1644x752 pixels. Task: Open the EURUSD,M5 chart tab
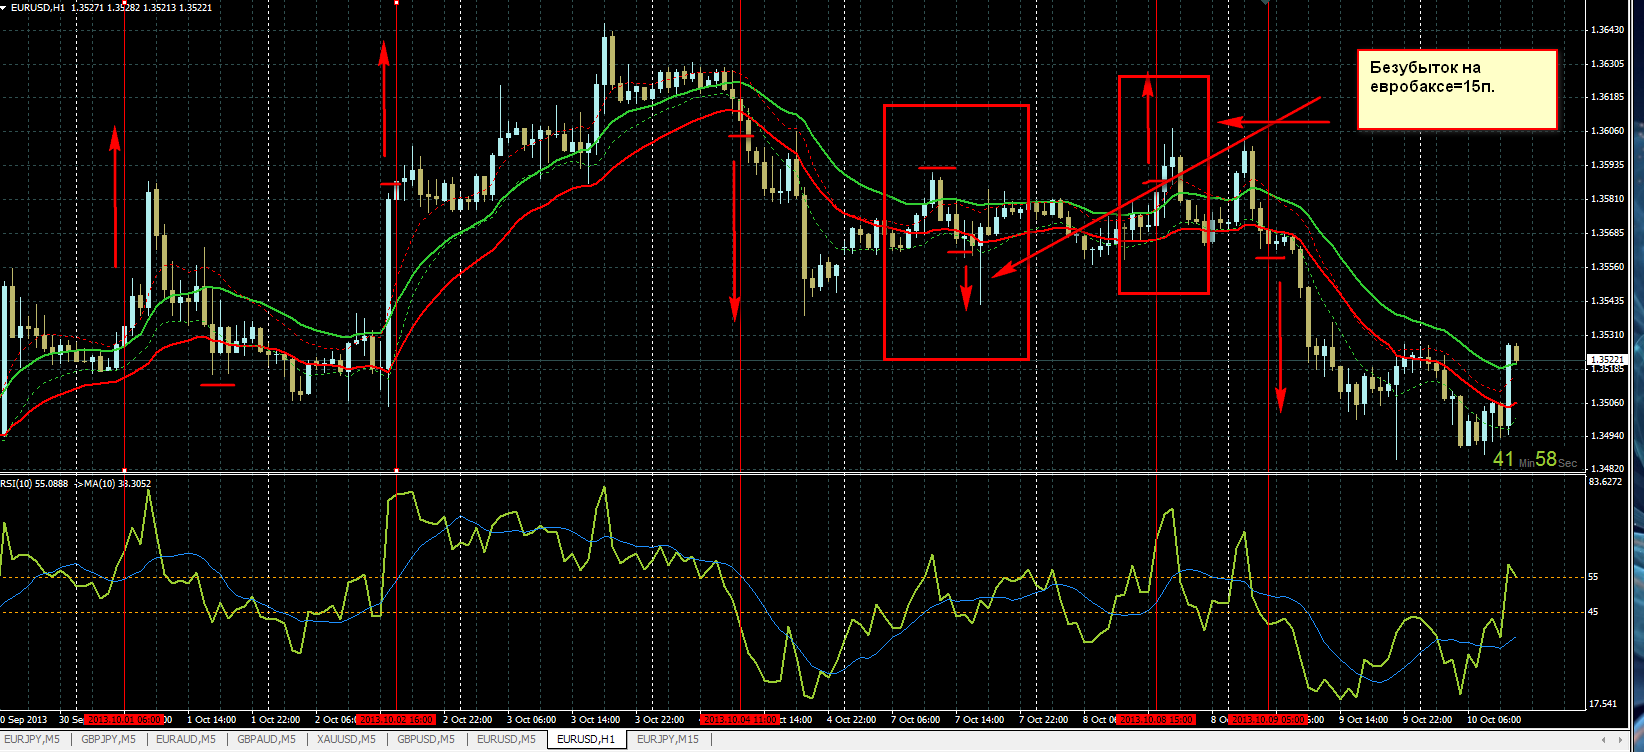pyautogui.click(x=506, y=740)
